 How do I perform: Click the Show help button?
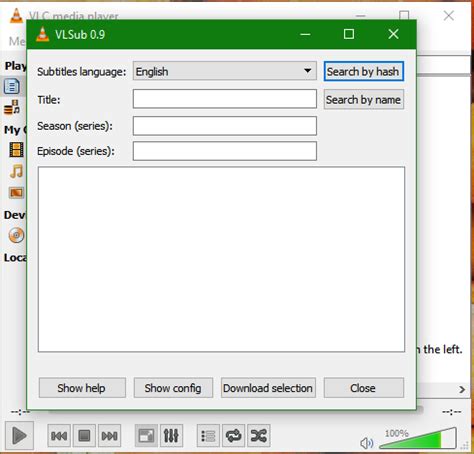point(82,388)
